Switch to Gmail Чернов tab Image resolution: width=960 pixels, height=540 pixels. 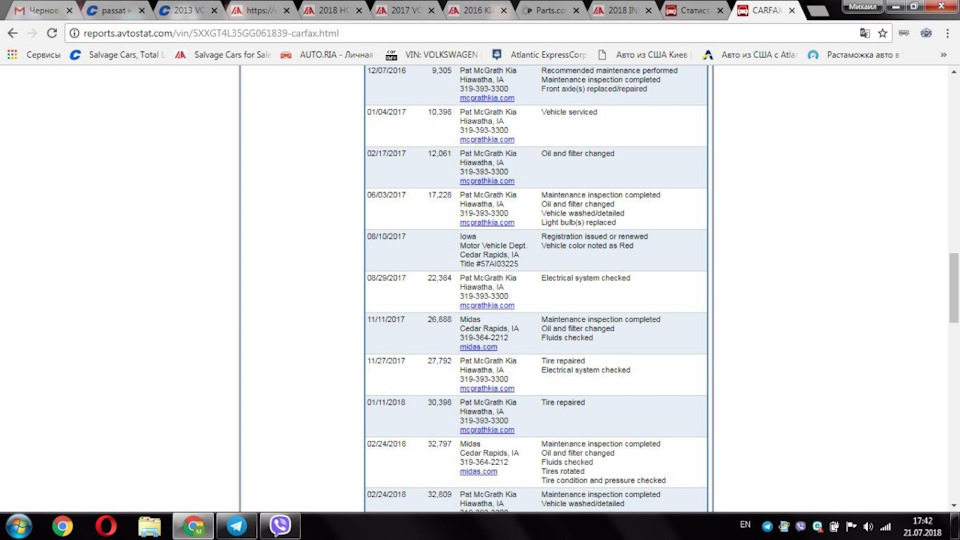[x=42, y=10]
